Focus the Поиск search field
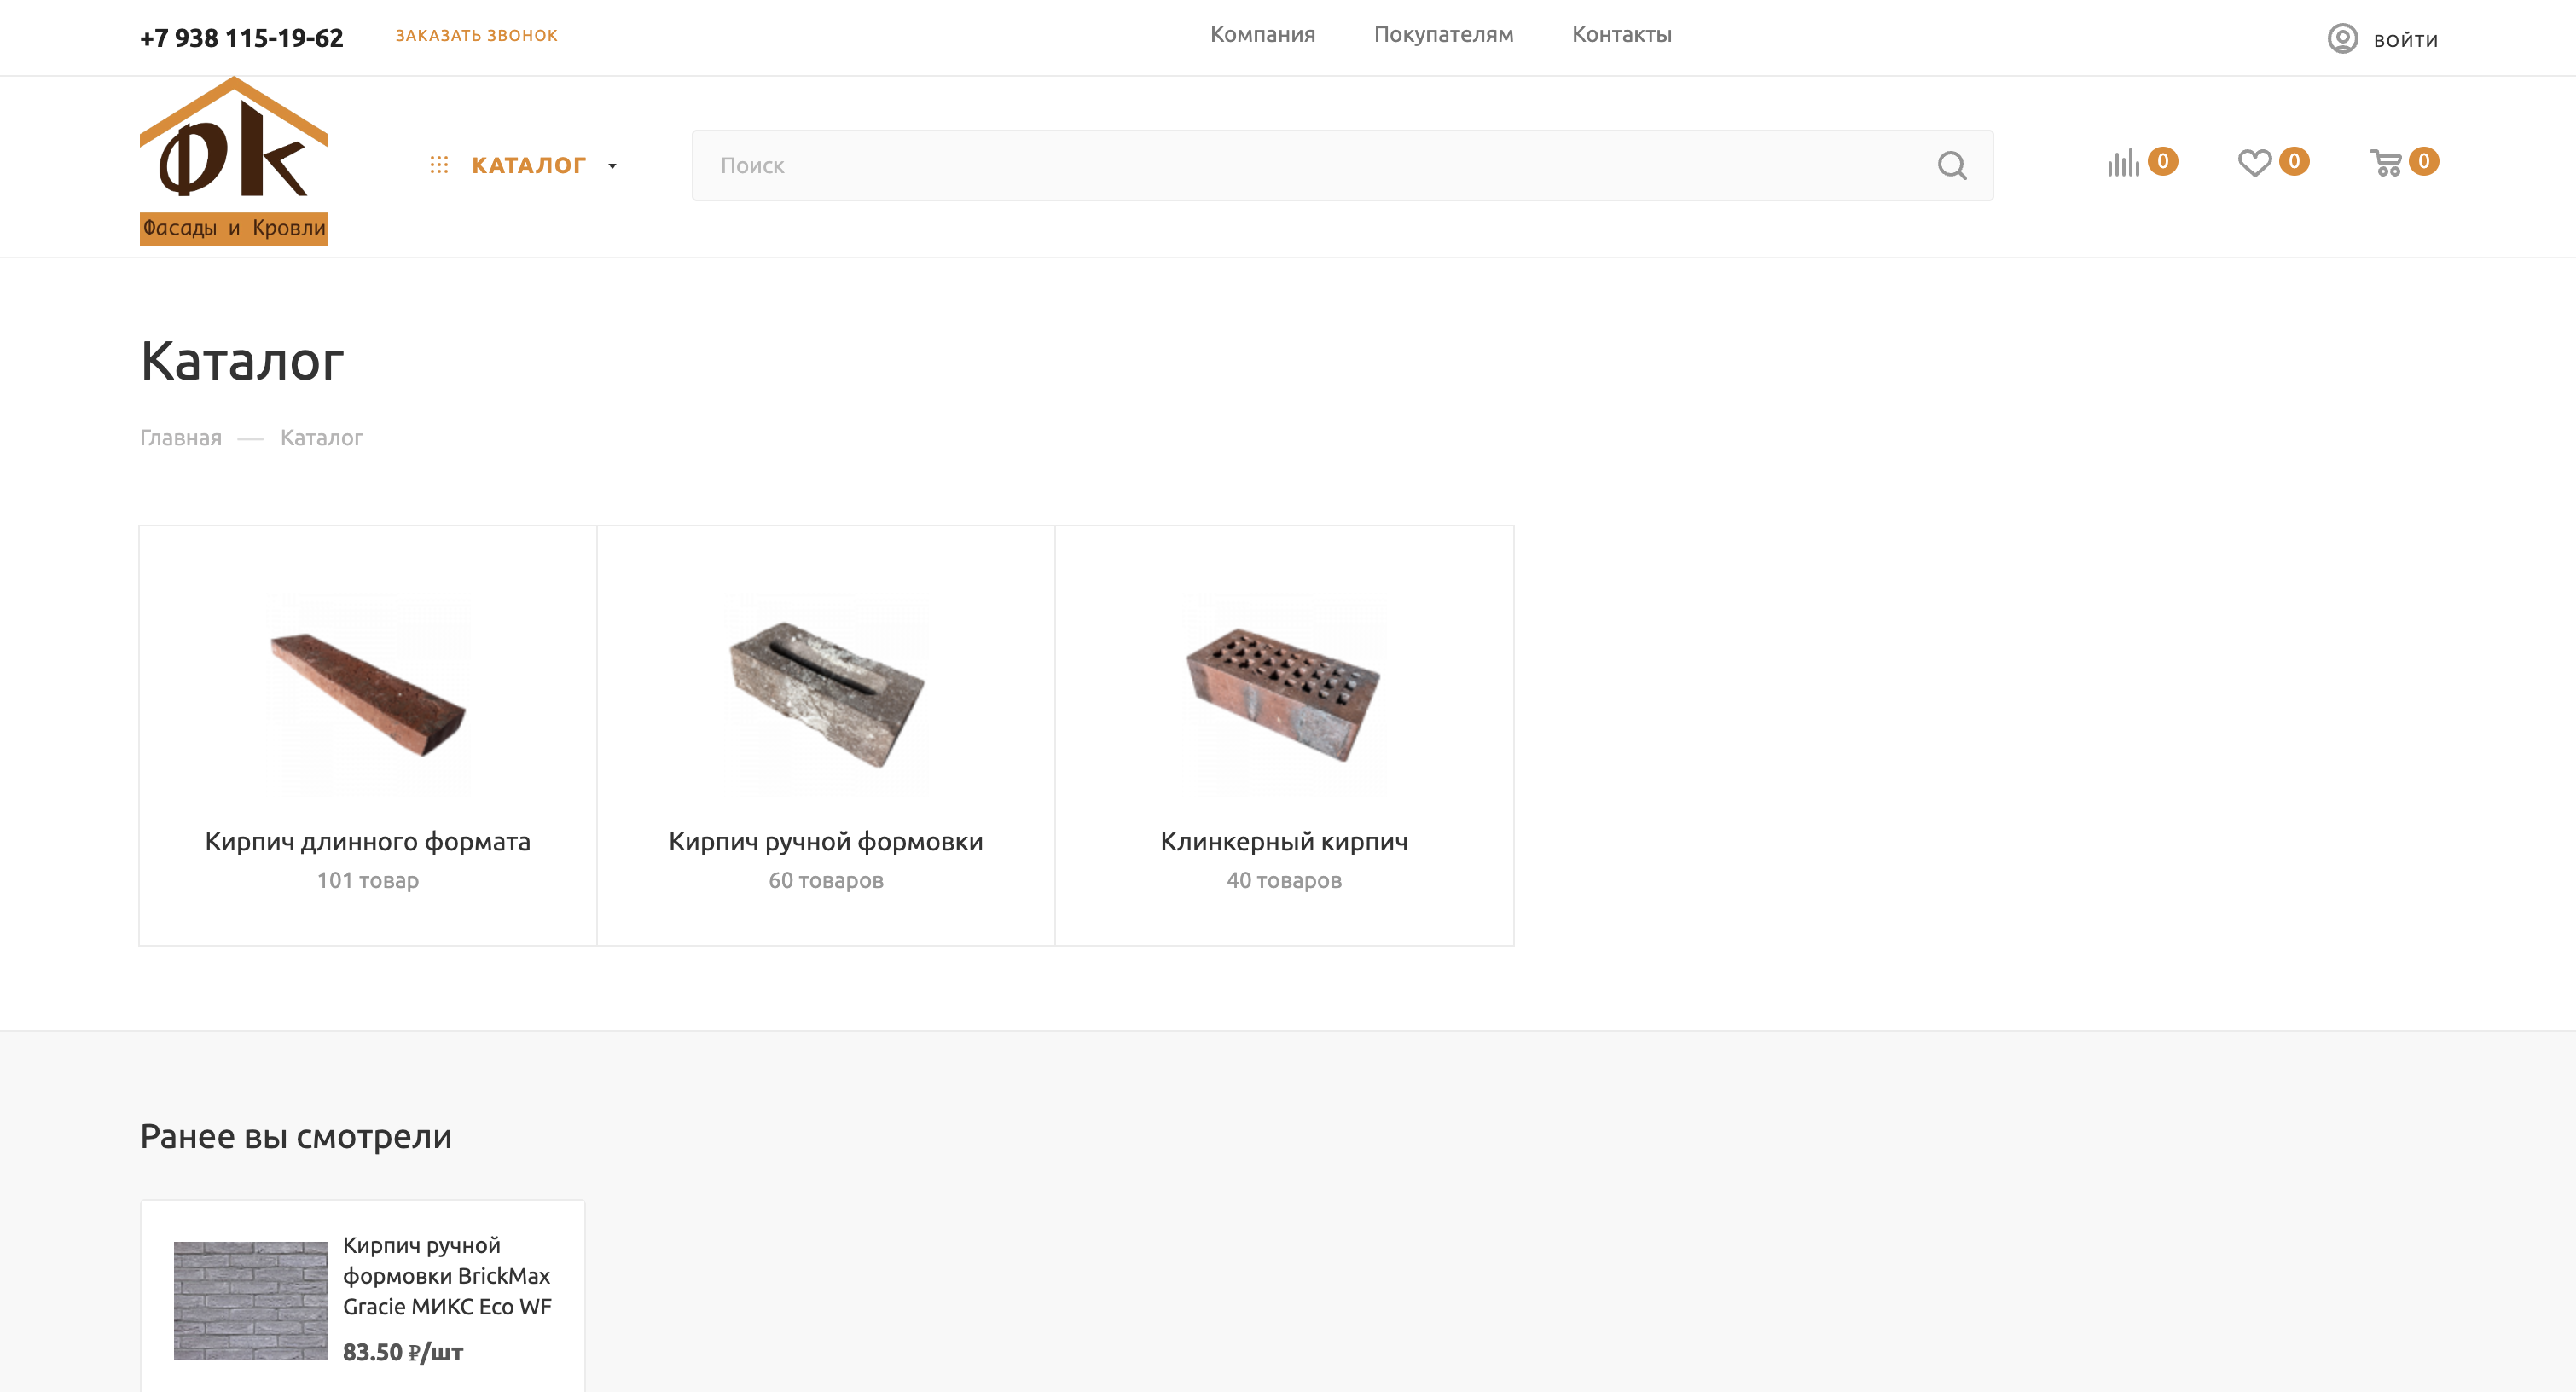Screen dimensions: 2576x1392 [1342, 165]
